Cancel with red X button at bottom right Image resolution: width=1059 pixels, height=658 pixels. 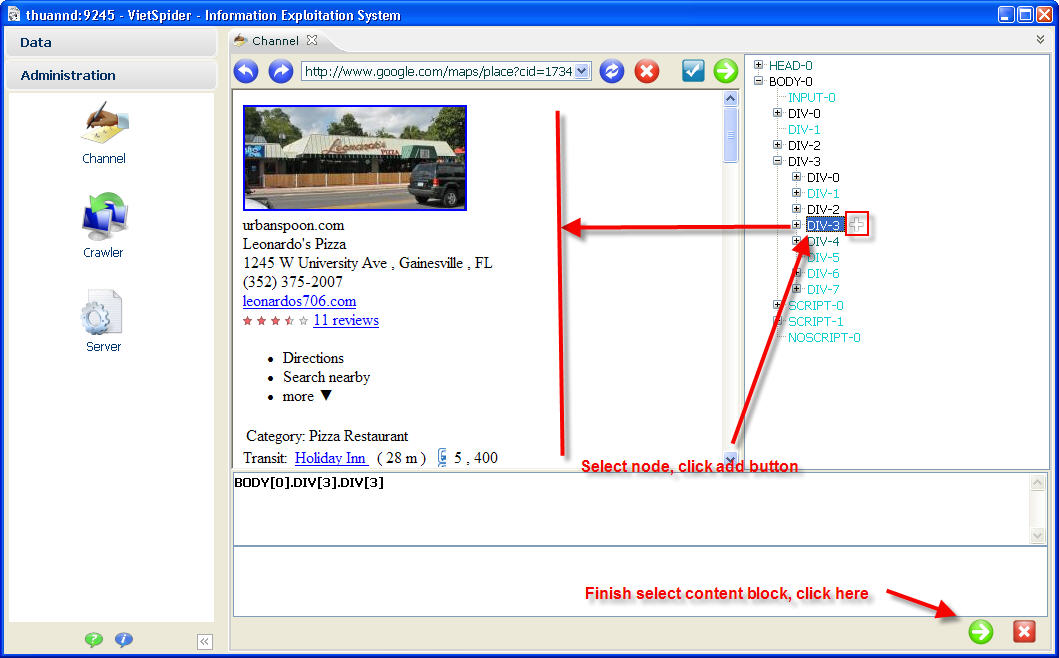pos(1024,632)
